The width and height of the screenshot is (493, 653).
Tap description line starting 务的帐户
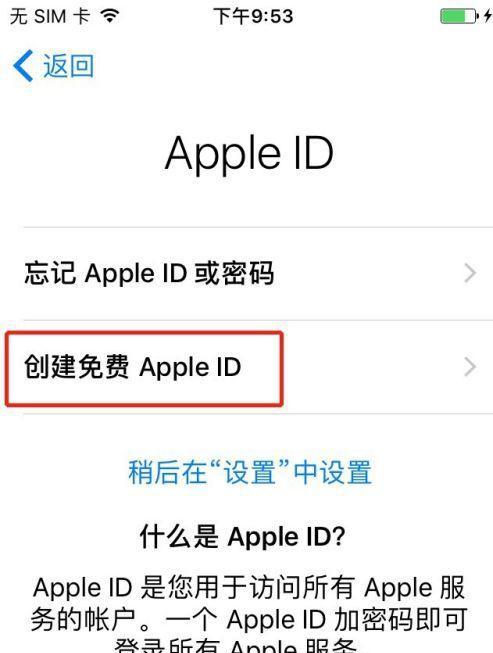pos(249,620)
